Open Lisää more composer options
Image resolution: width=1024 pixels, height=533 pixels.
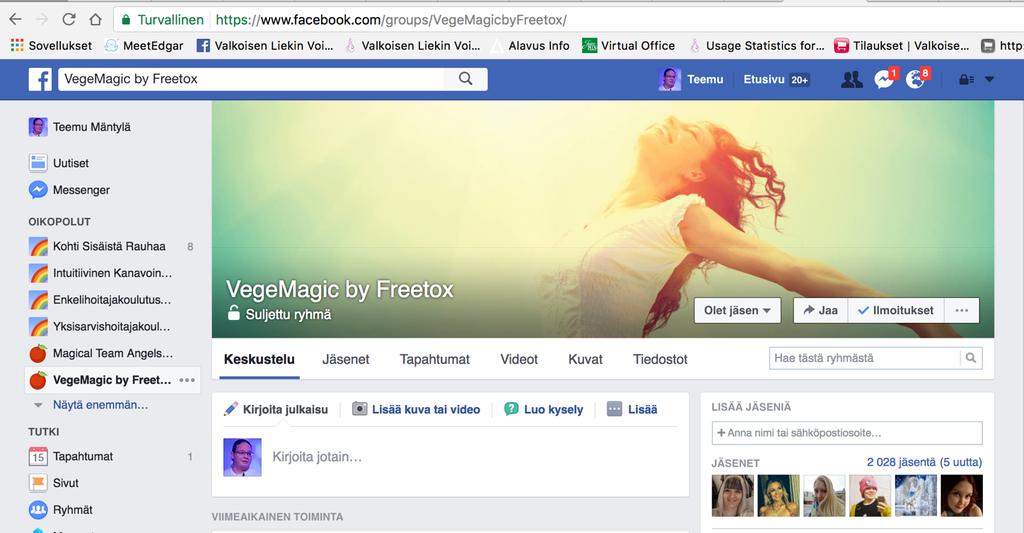point(632,410)
